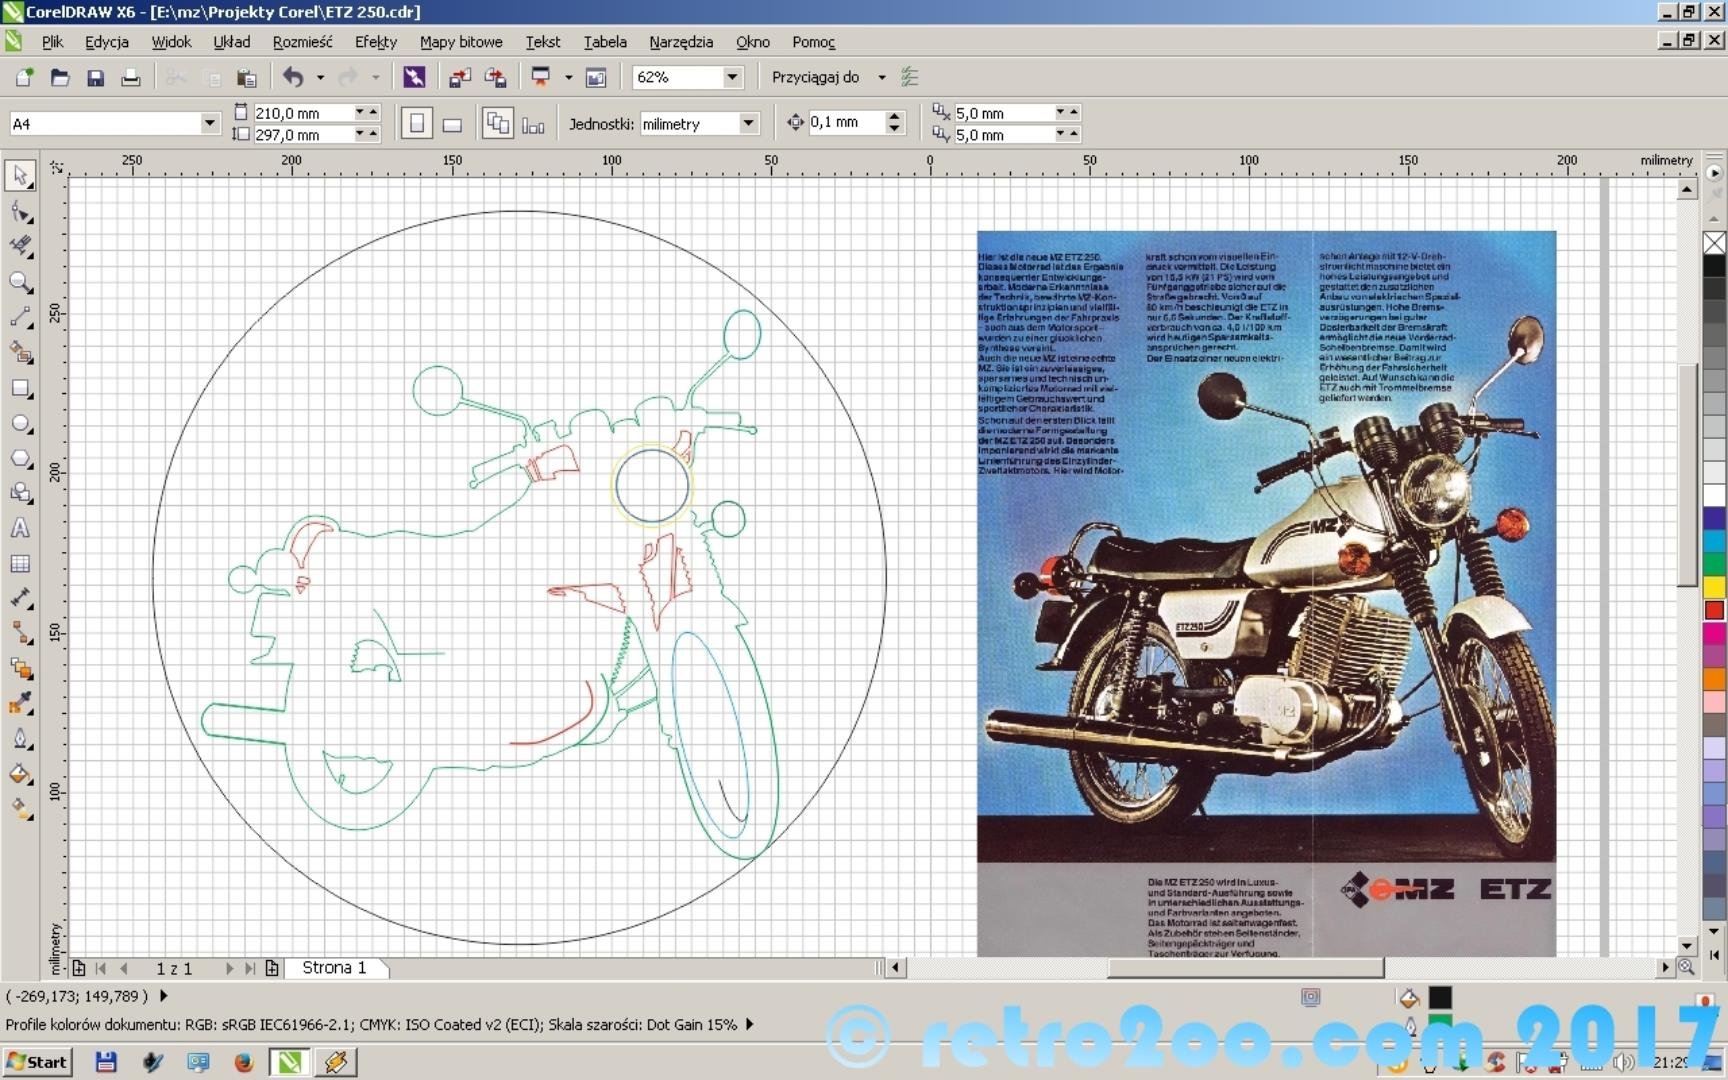
Task: Select the Pick tool in toolbox
Action: [20, 175]
